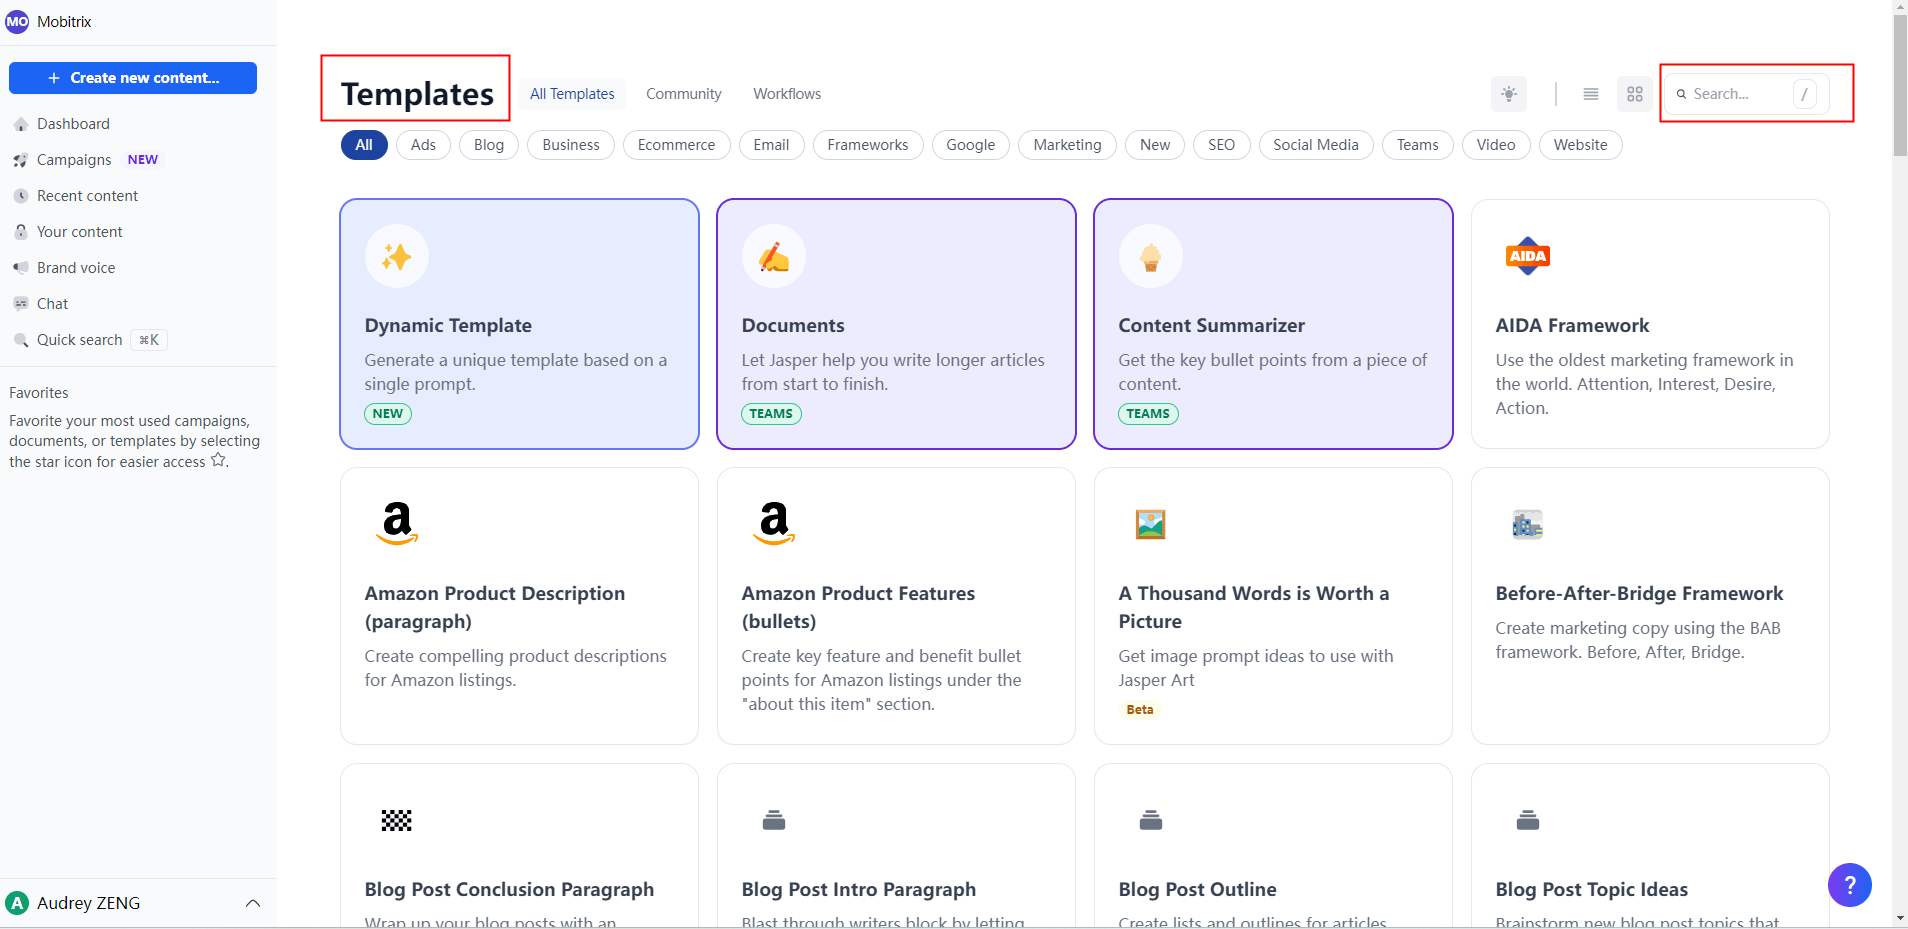Filter templates by Email
The image size is (1908, 929).
(771, 145)
